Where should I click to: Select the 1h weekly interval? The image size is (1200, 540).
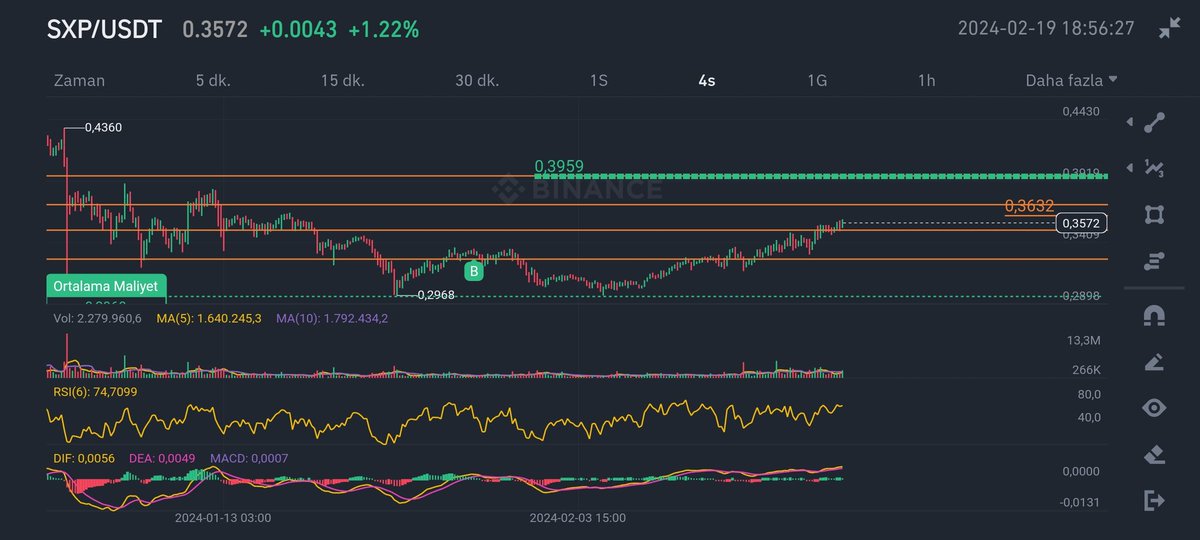pyautogui.click(x=927, y=80)
